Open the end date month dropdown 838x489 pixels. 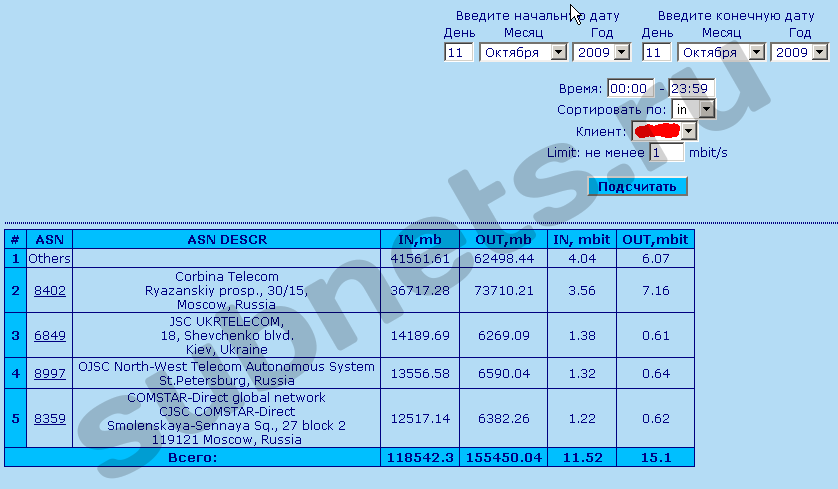point(721,52)
